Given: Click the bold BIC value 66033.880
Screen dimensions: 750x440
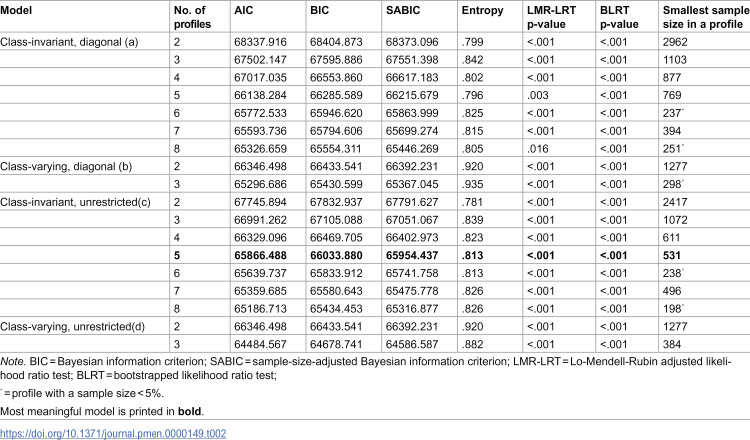Looking at the screenshot, I should pos(336,255).
